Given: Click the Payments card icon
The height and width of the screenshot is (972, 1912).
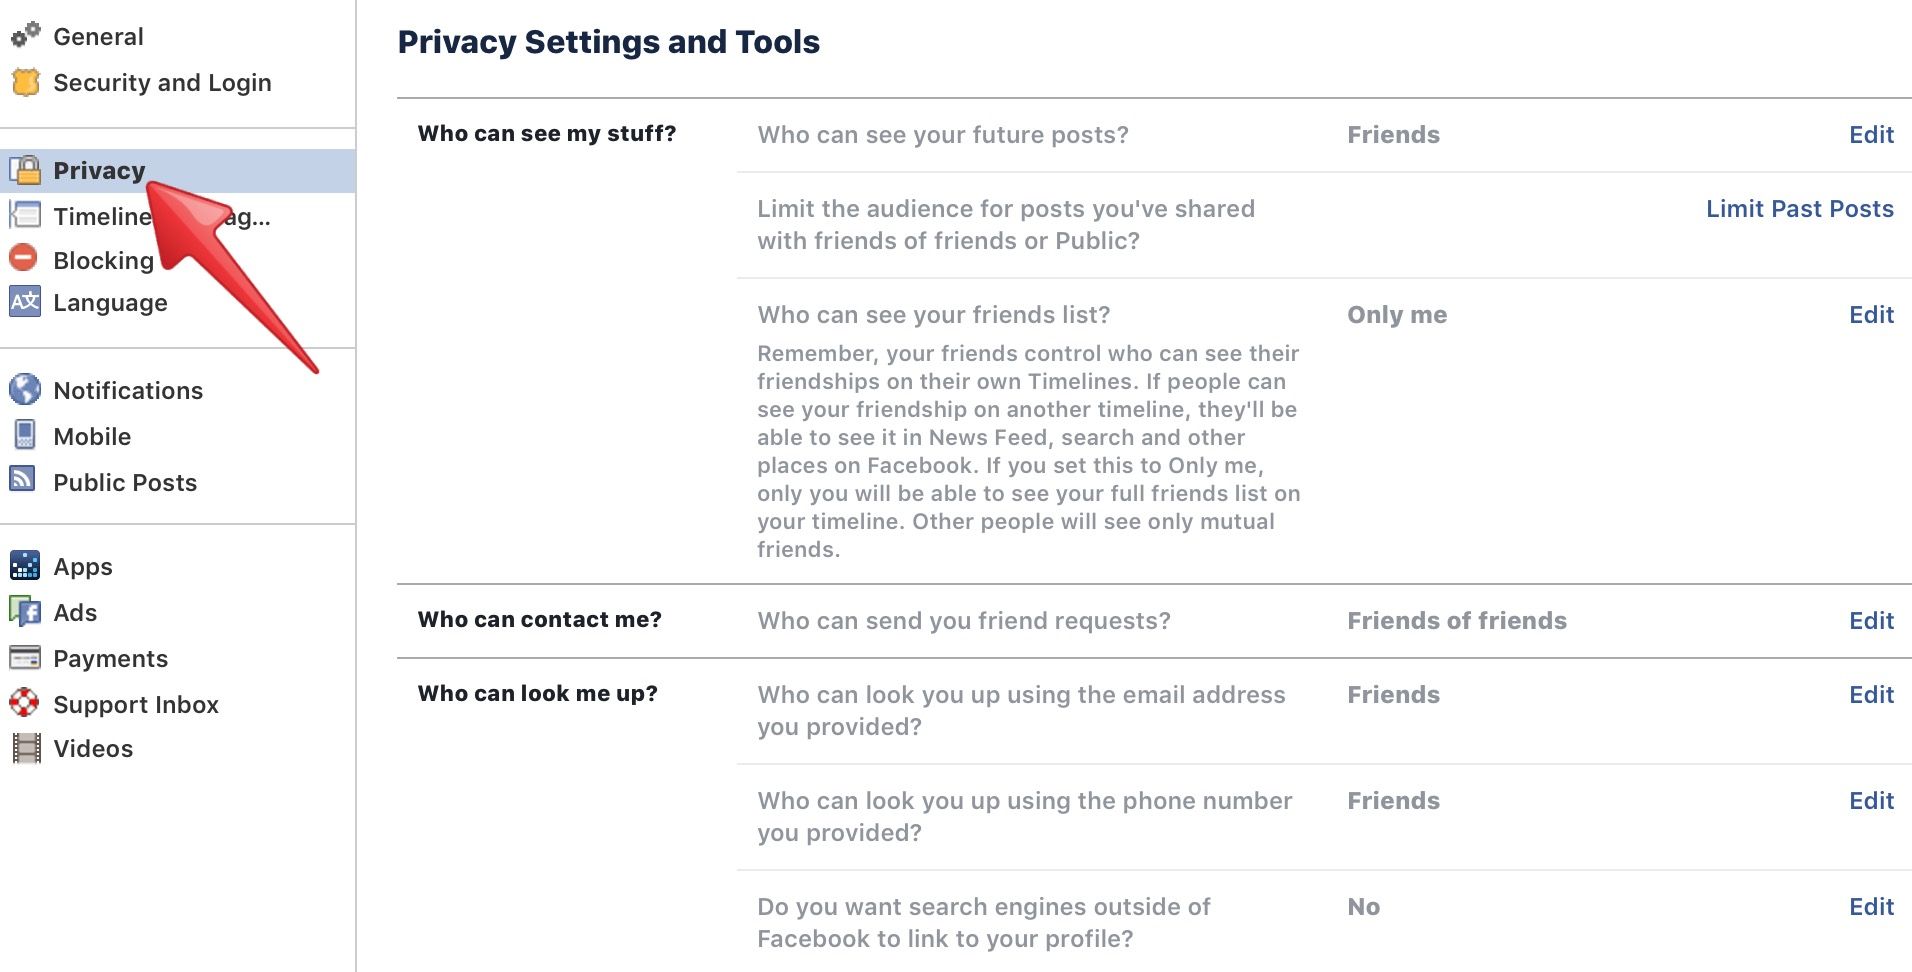Looking at the screenshot, I should coord(25,657).
